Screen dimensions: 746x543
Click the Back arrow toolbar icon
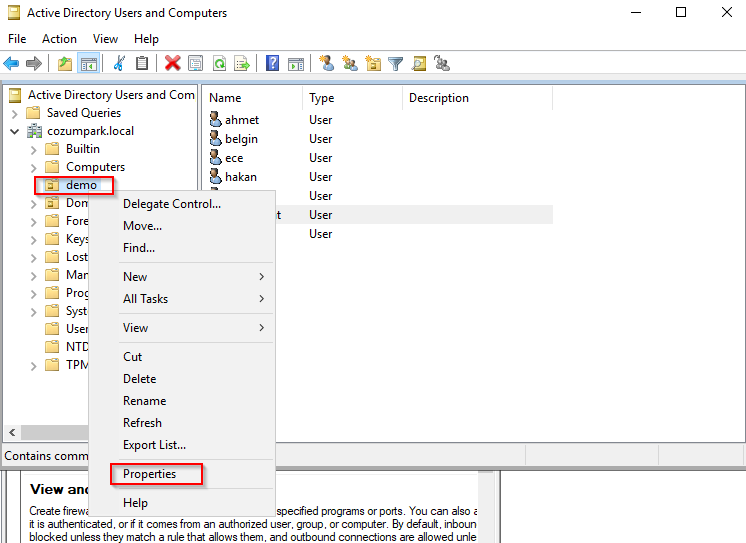[11, 63]
